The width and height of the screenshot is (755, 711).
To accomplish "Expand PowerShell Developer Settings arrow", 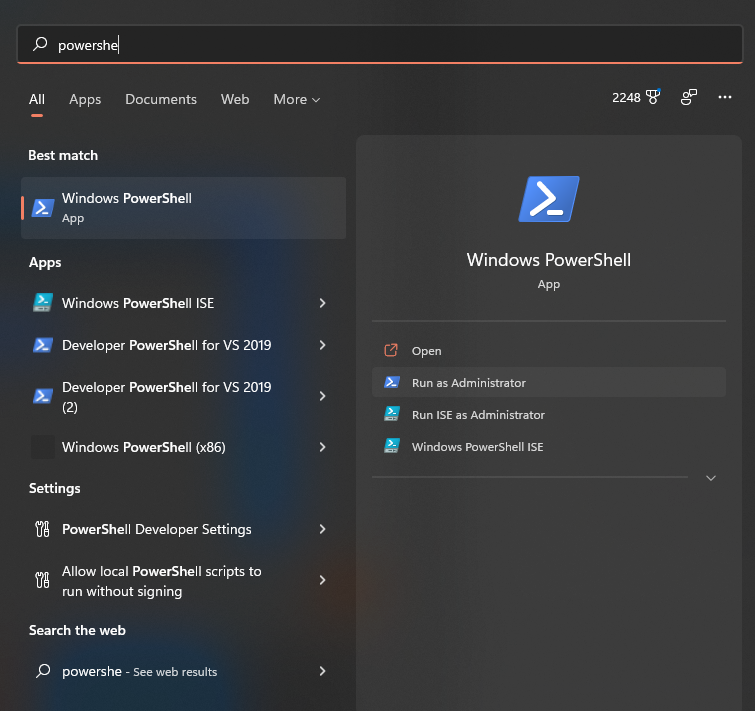I will (323, 529).
